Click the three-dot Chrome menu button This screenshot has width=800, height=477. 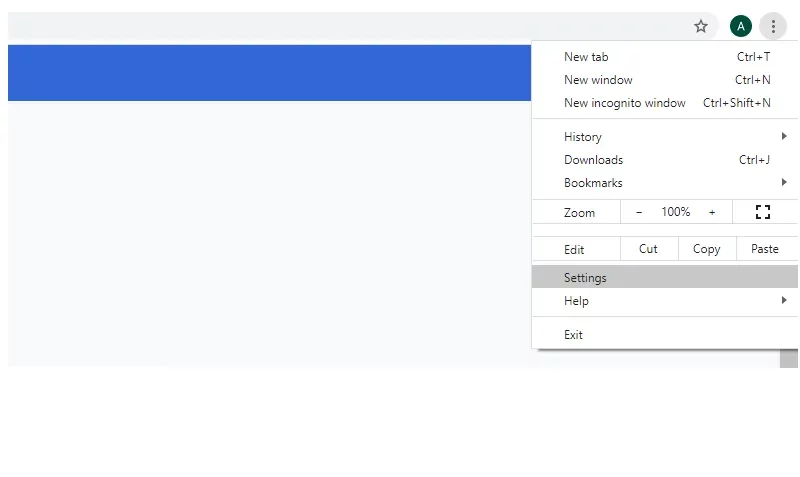point(773,26)
